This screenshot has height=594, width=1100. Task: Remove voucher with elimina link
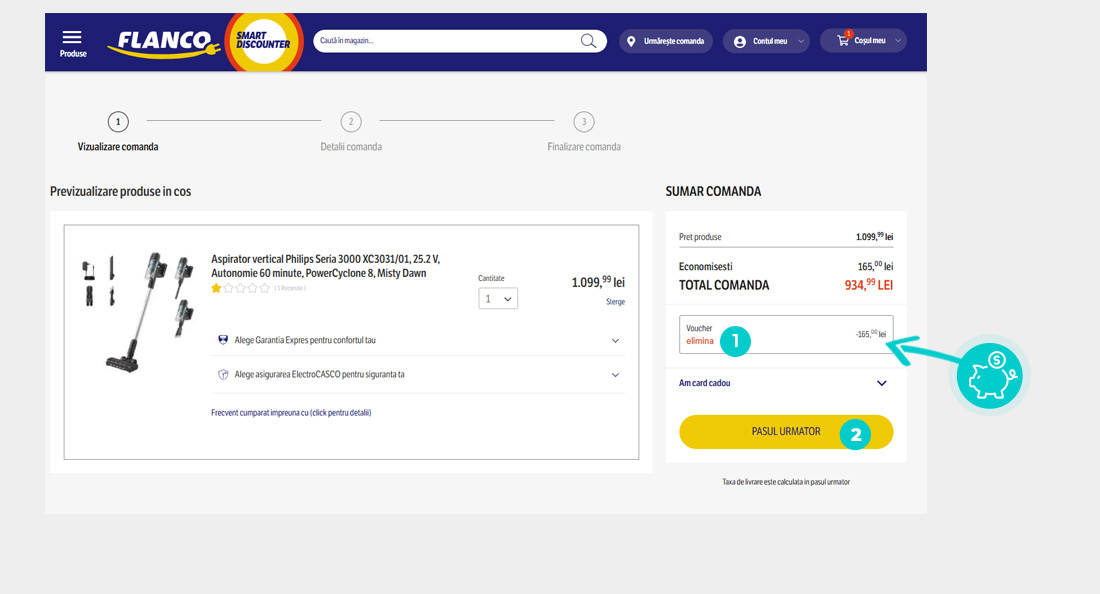[699, 341]
